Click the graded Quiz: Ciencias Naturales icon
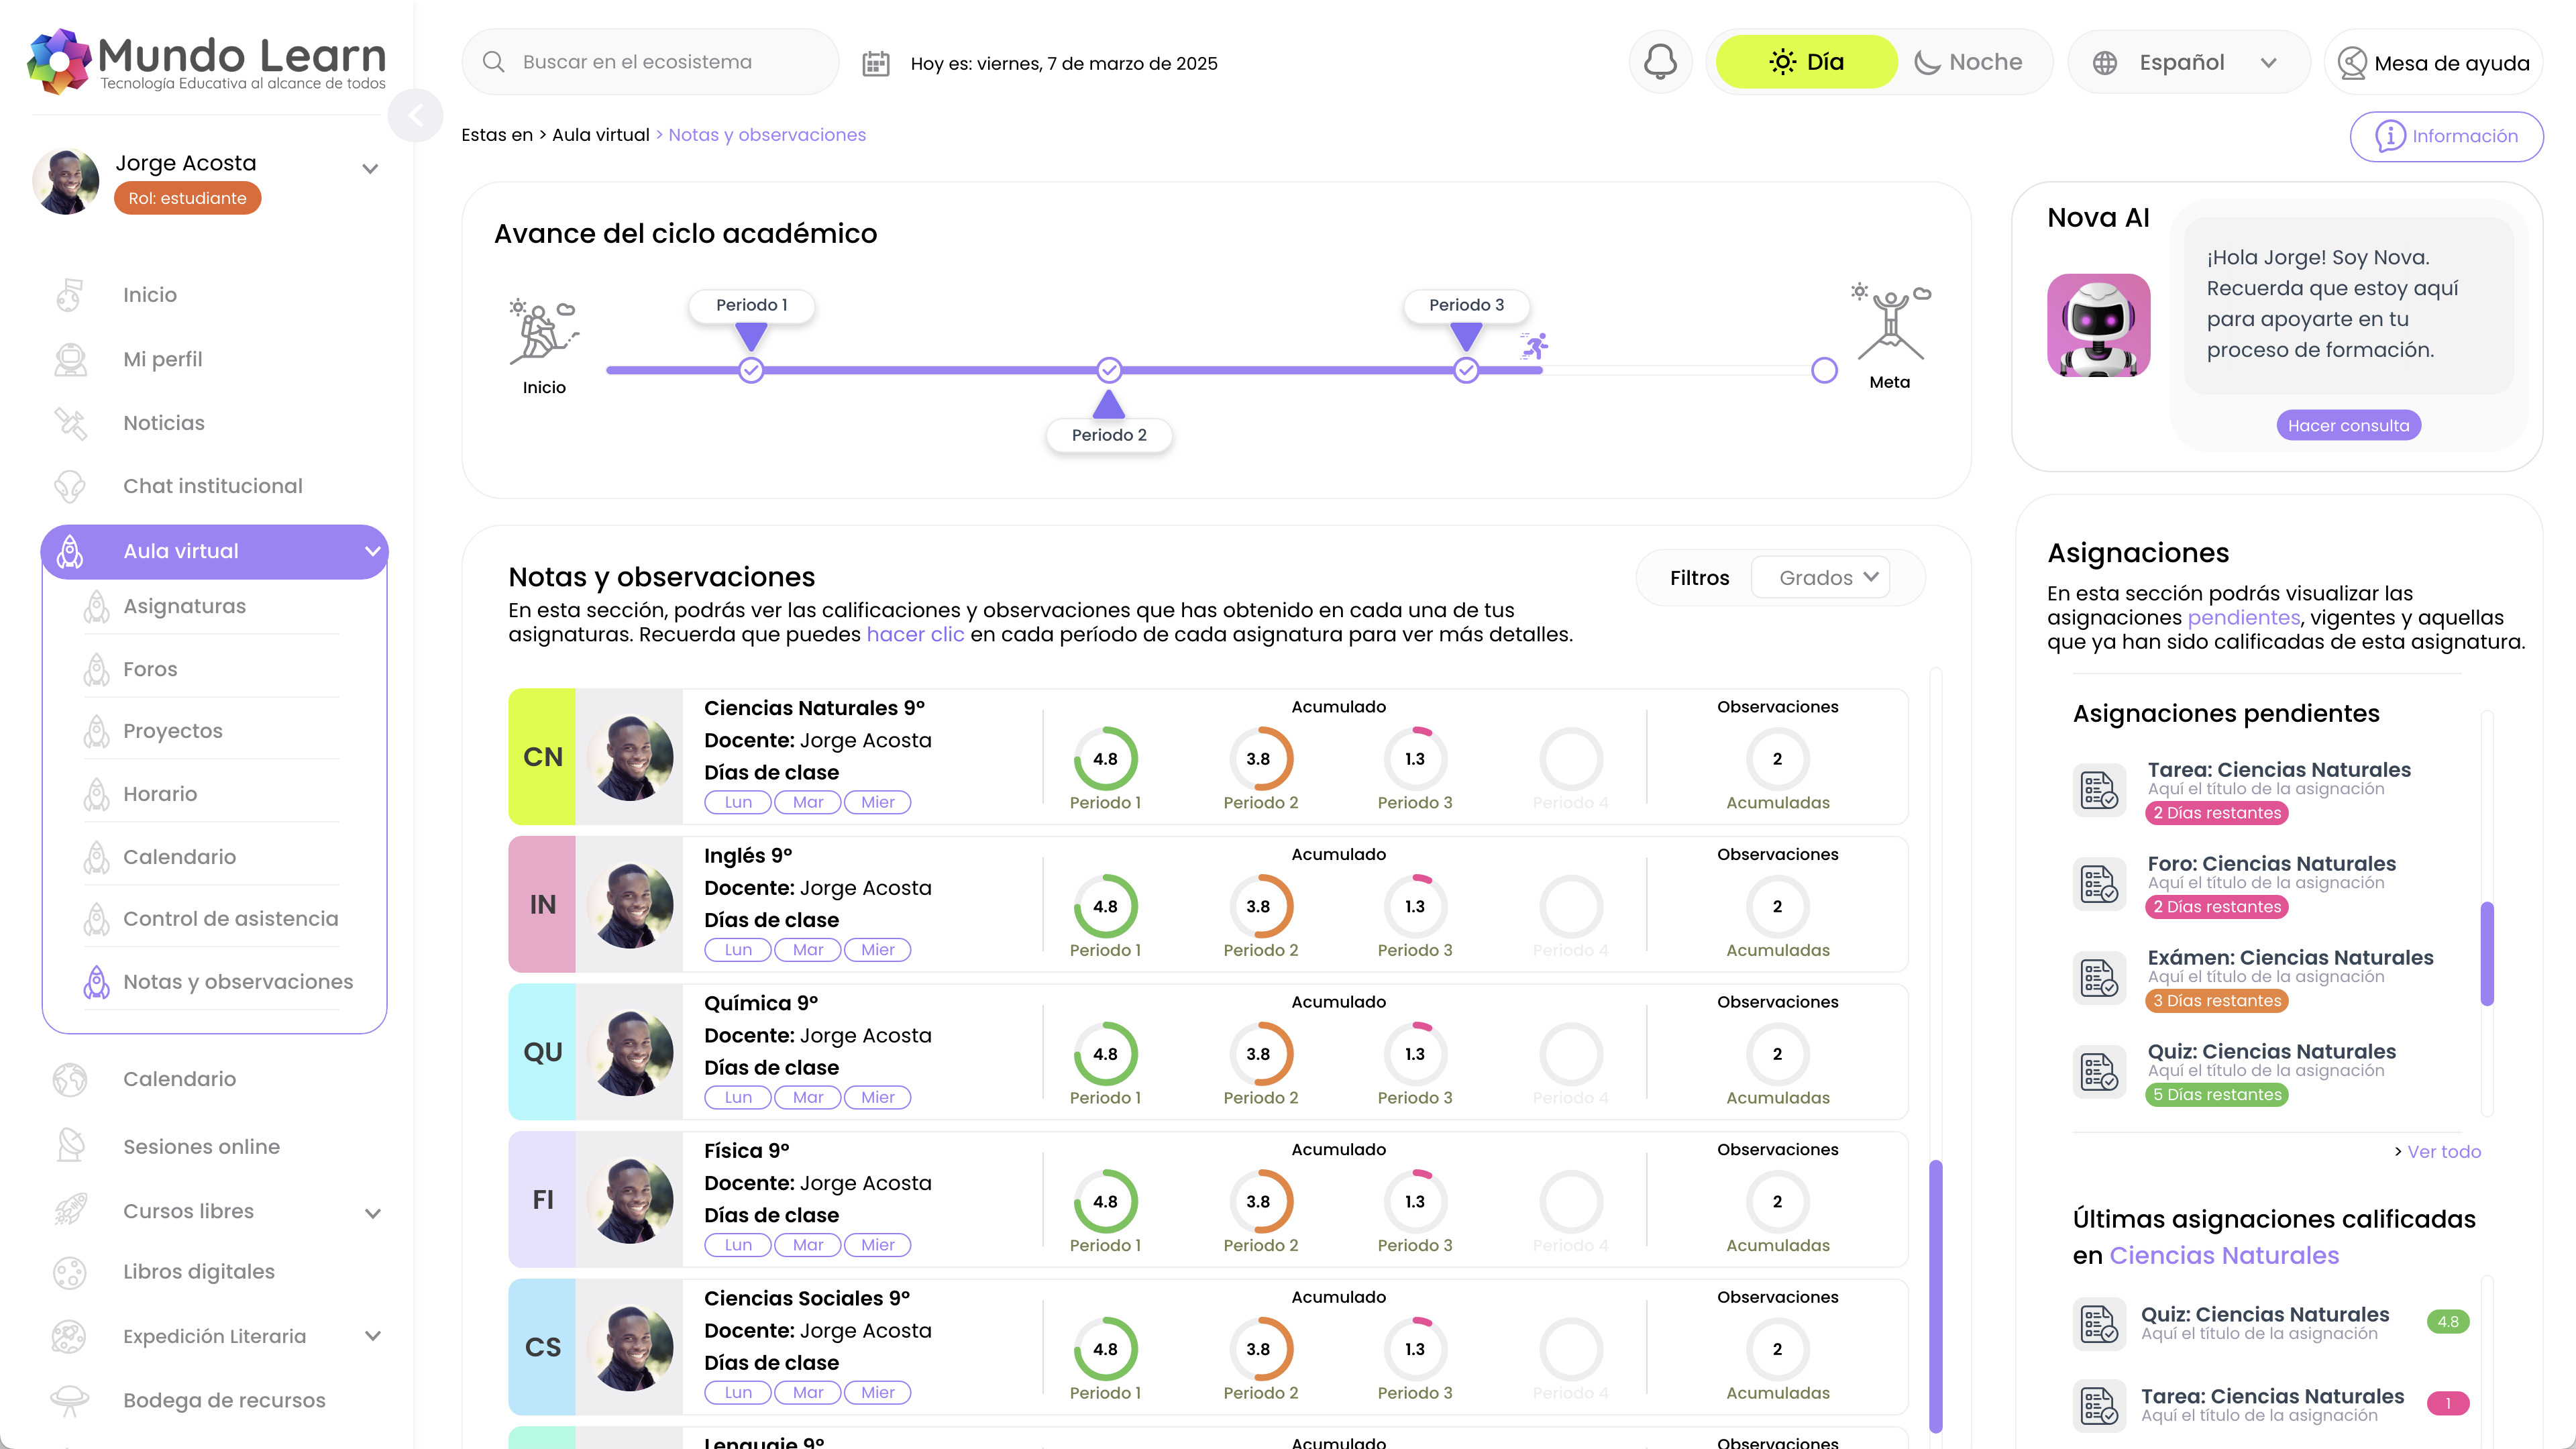The image size is (2576, 1449). click(2099, 1323)
